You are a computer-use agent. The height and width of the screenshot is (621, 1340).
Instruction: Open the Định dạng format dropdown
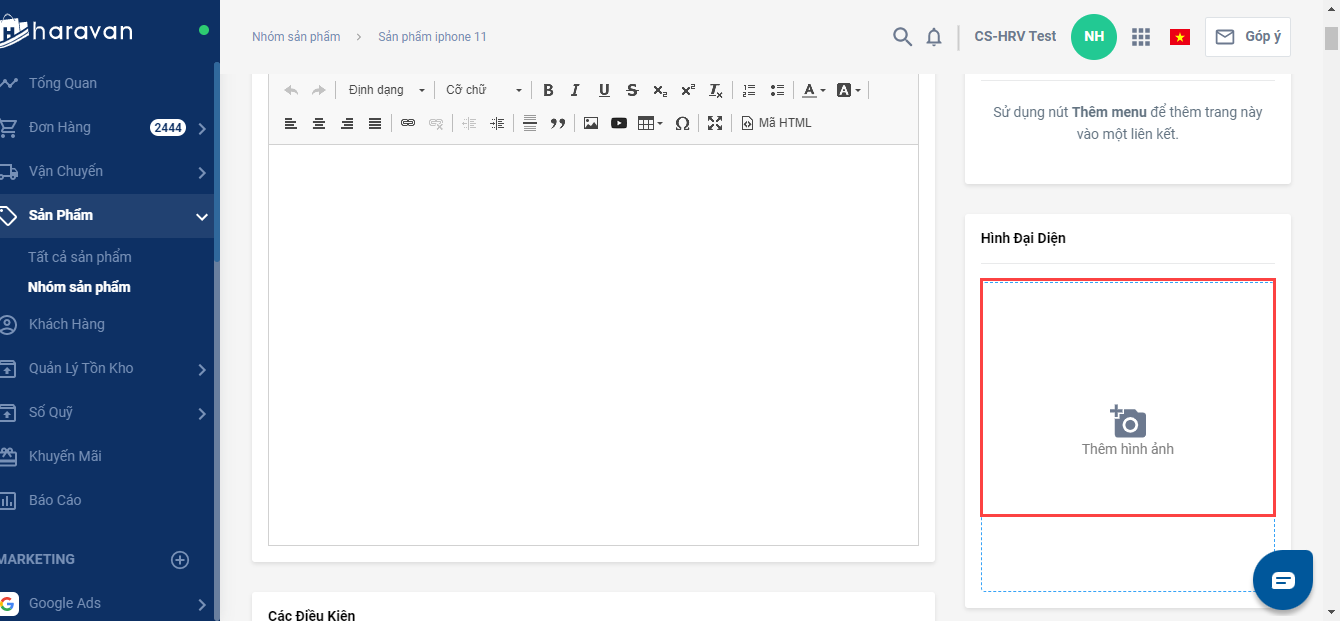386,90
